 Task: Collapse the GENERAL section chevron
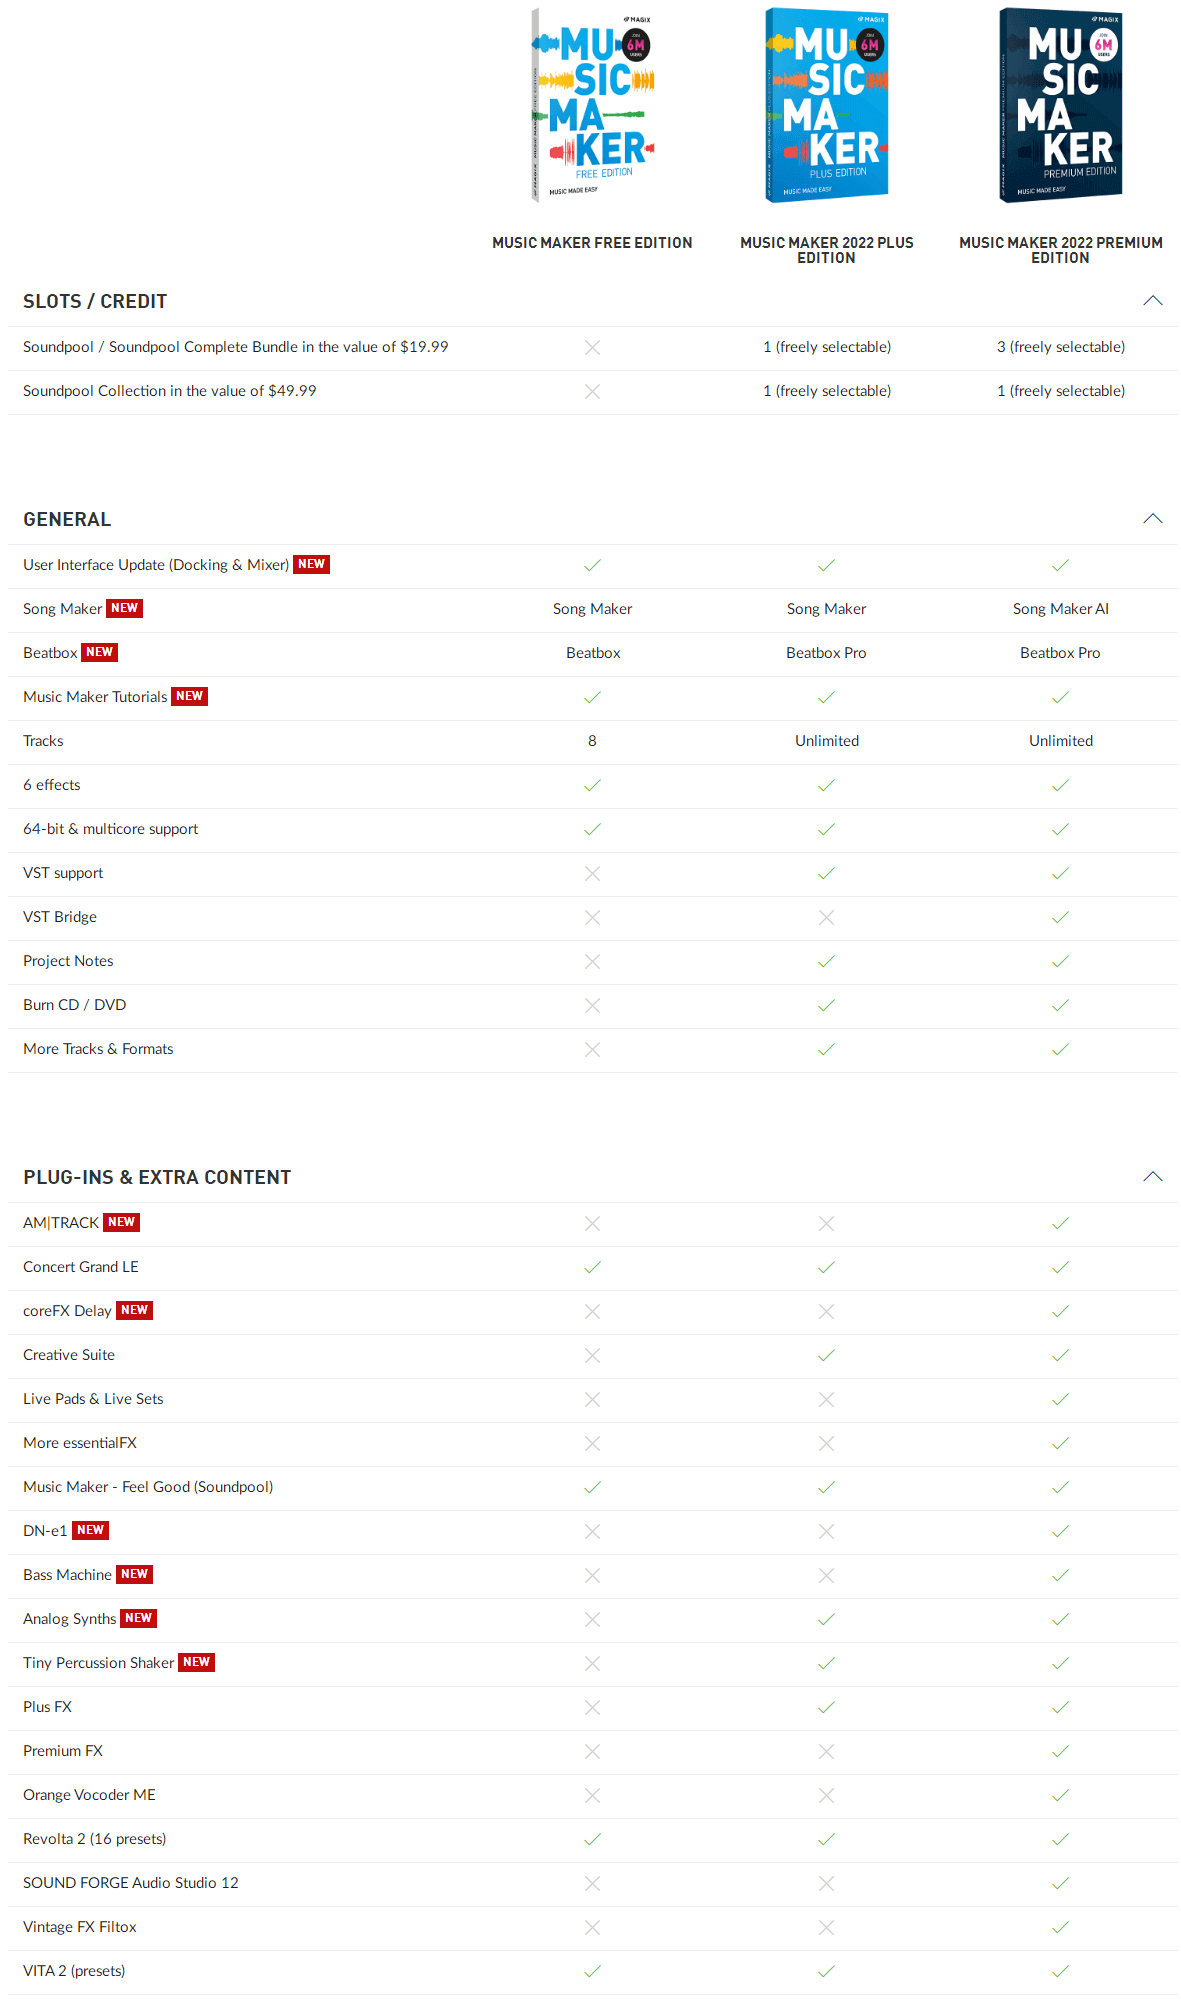[1152, 519]
